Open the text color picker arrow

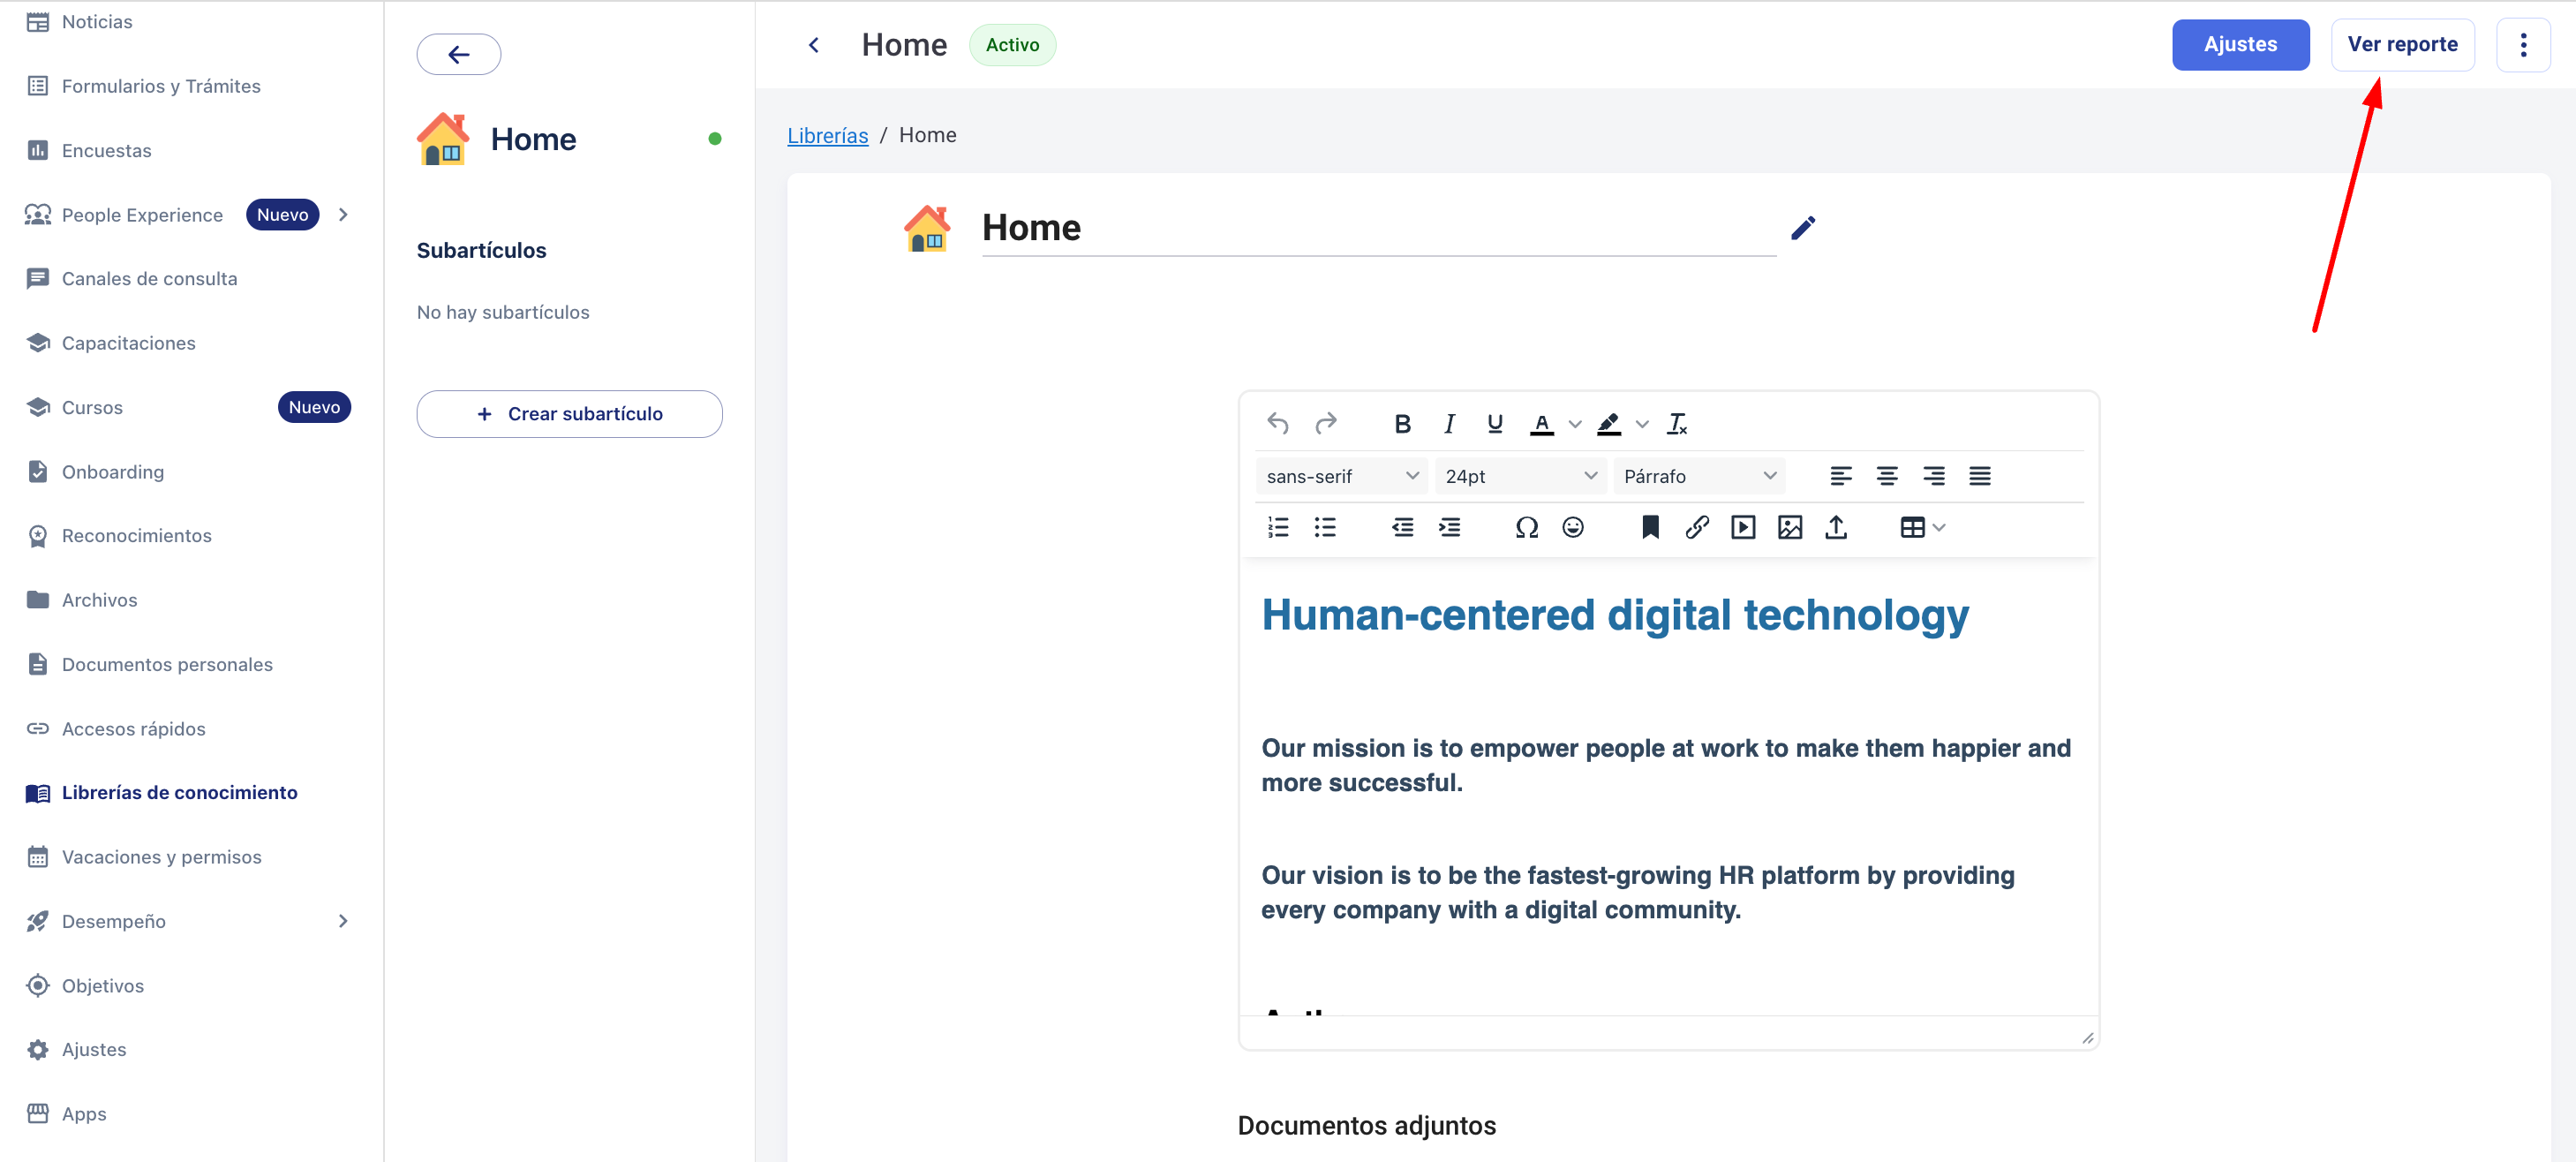1574,424
